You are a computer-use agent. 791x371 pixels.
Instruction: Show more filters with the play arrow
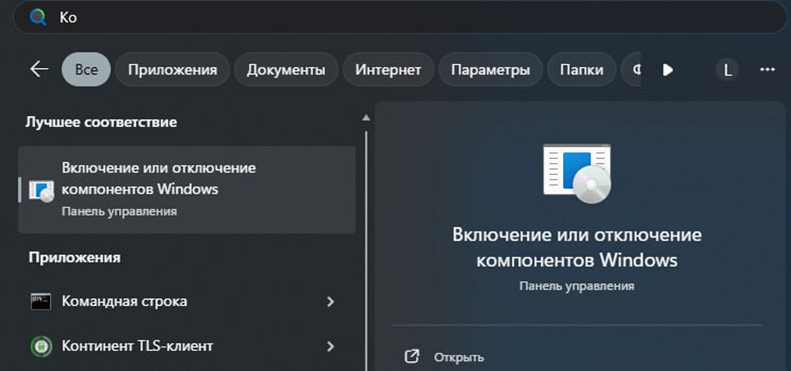click(668, 70)
